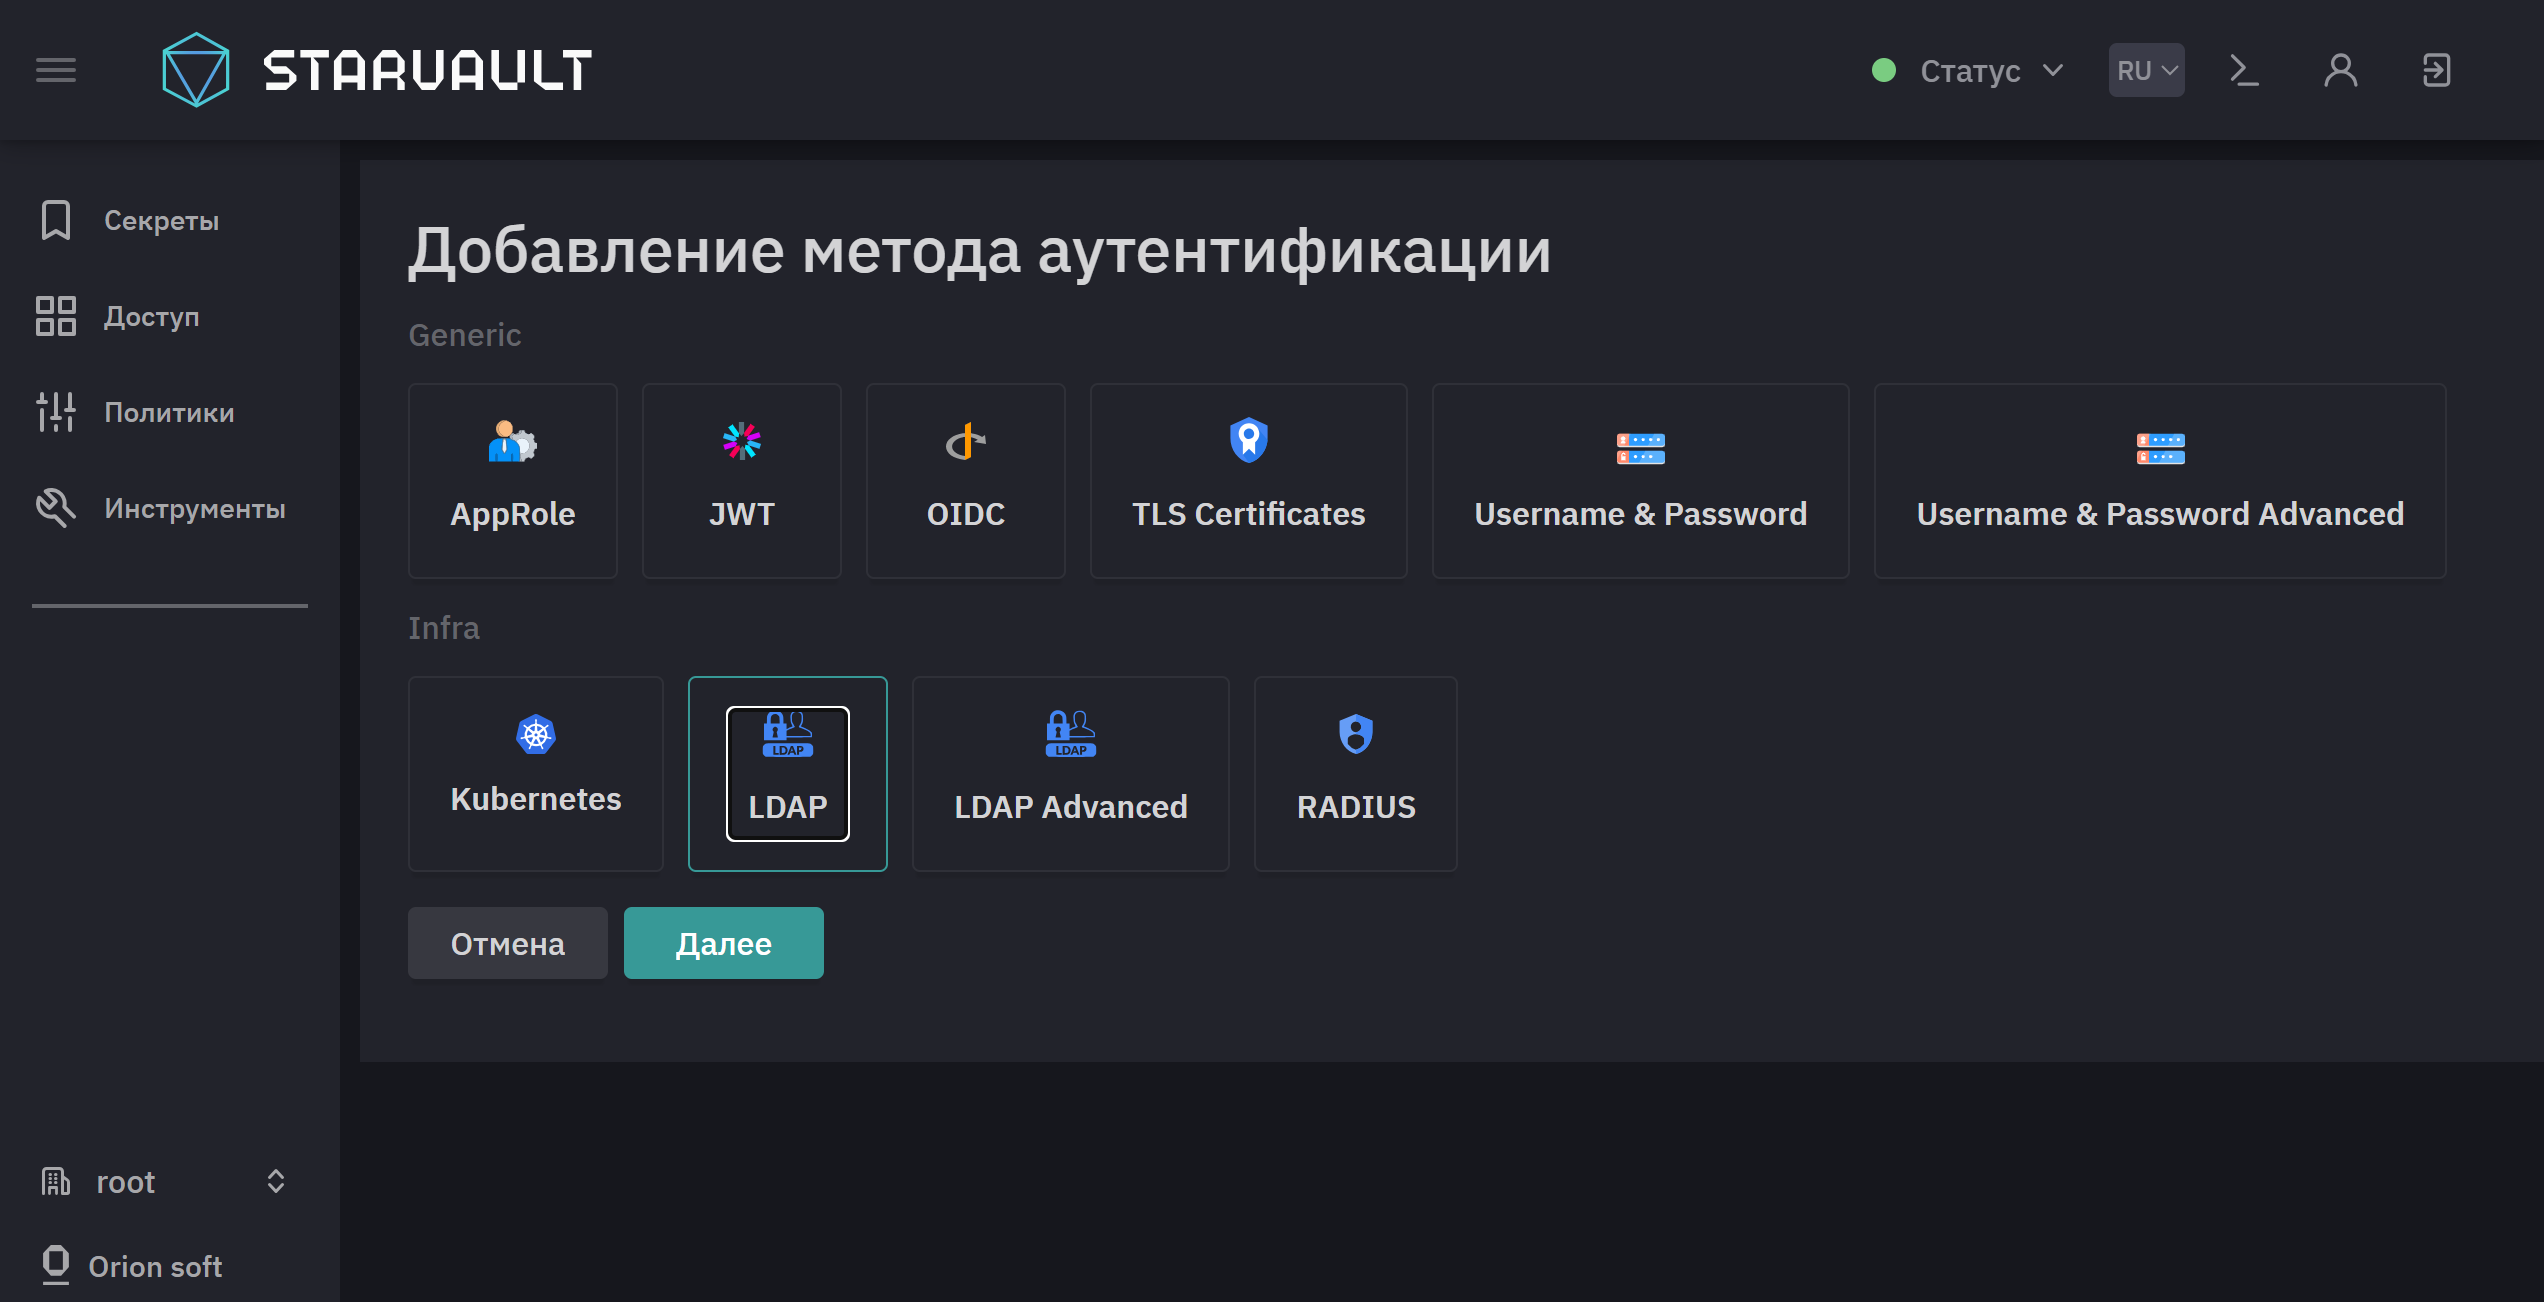Click the JWT colorful star icon
Viewport: 2544px width, 1302px height.
[x=742, y=441]
